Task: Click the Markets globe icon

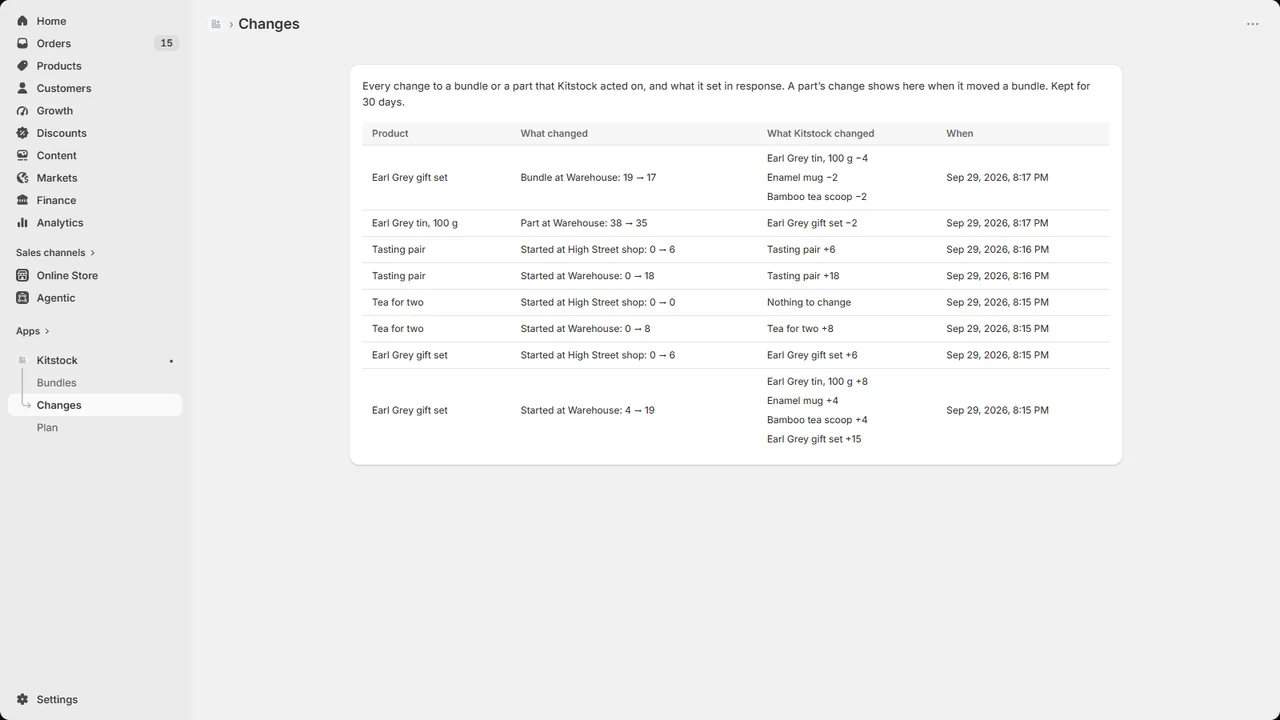Action: pos(22,178)
